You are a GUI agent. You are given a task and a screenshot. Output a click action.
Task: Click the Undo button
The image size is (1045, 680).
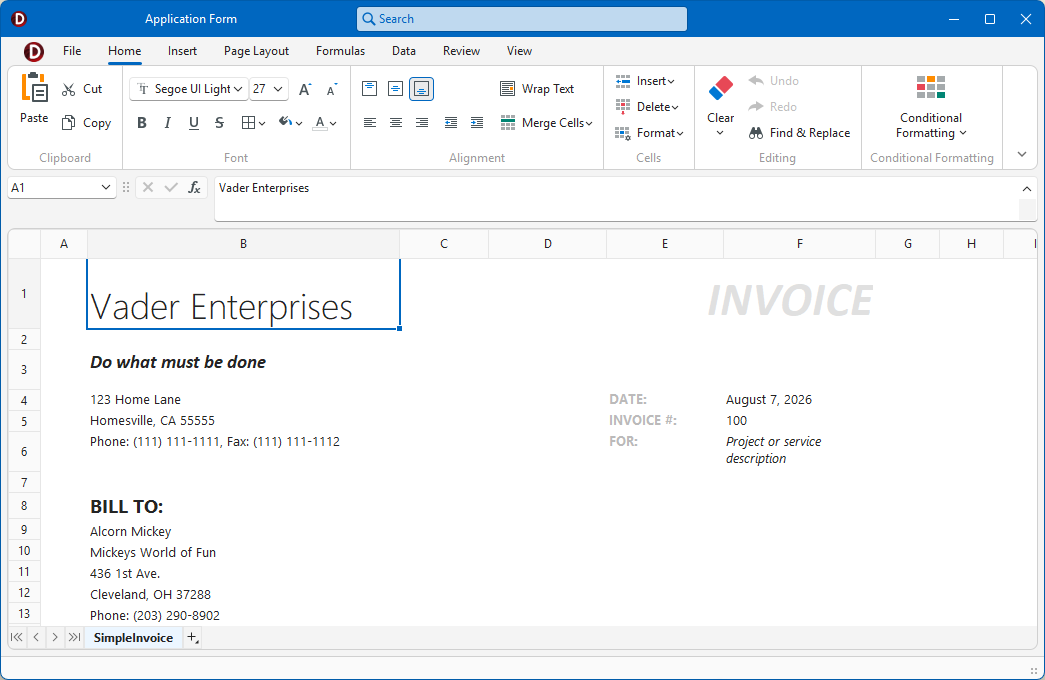[x=773, y=81]
